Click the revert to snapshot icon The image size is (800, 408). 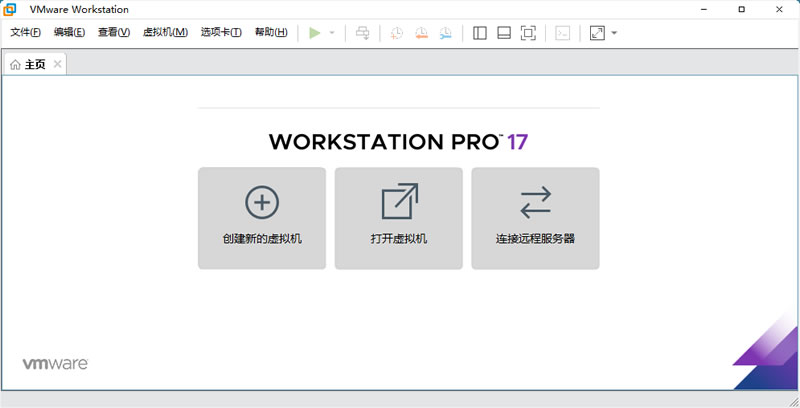coord(421,33)
